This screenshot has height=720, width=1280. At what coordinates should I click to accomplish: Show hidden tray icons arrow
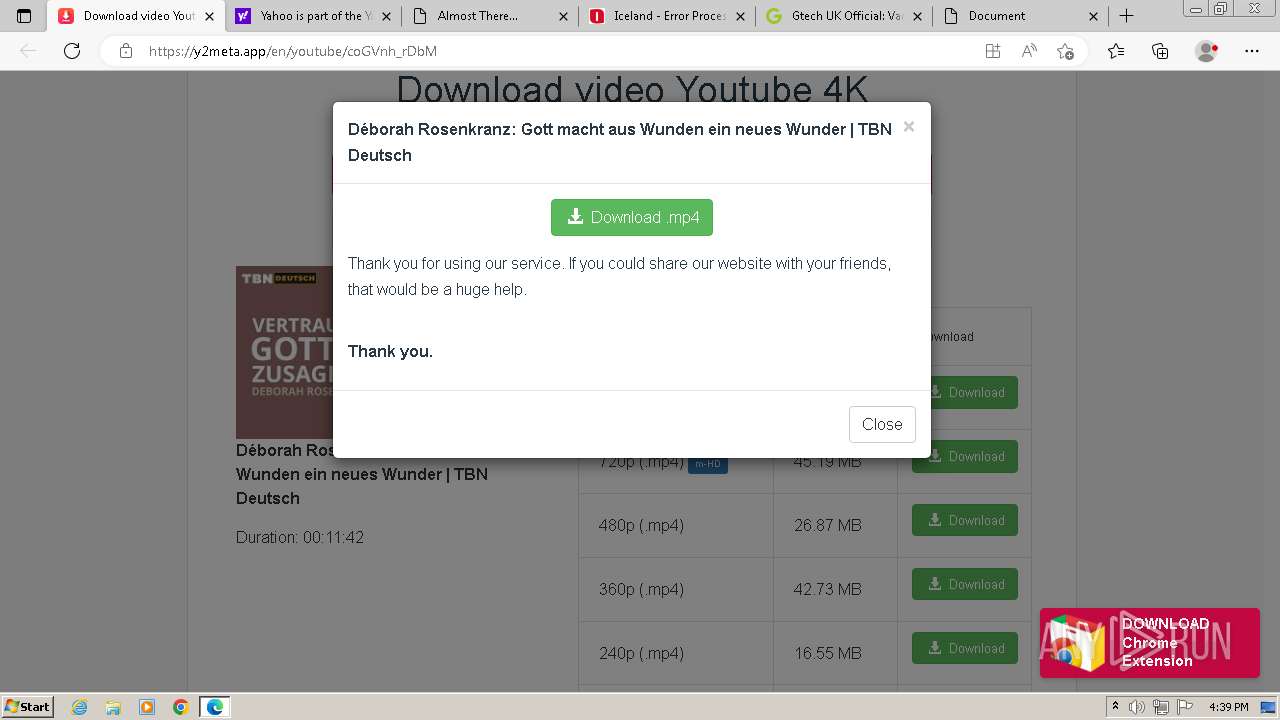[1115, 707]
